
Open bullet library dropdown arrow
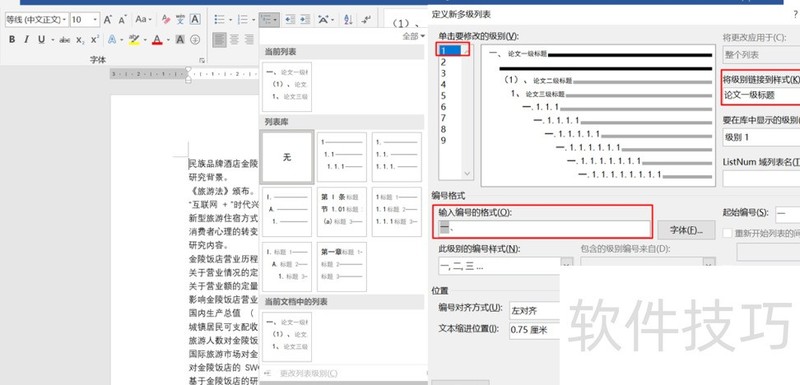(x=231, y=19)
